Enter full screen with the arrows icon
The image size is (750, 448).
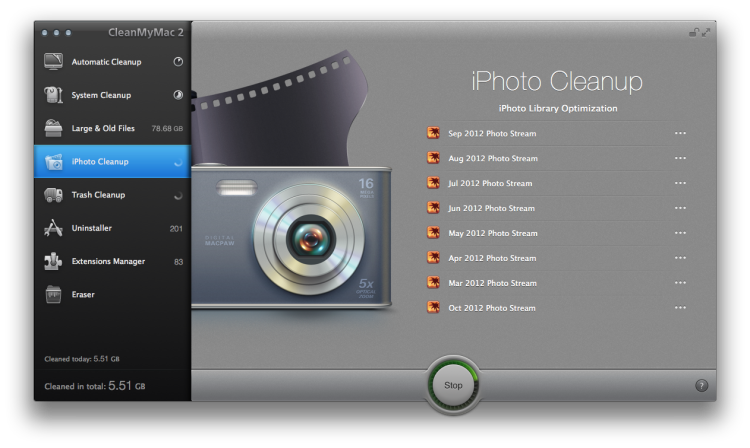point(706,33)
